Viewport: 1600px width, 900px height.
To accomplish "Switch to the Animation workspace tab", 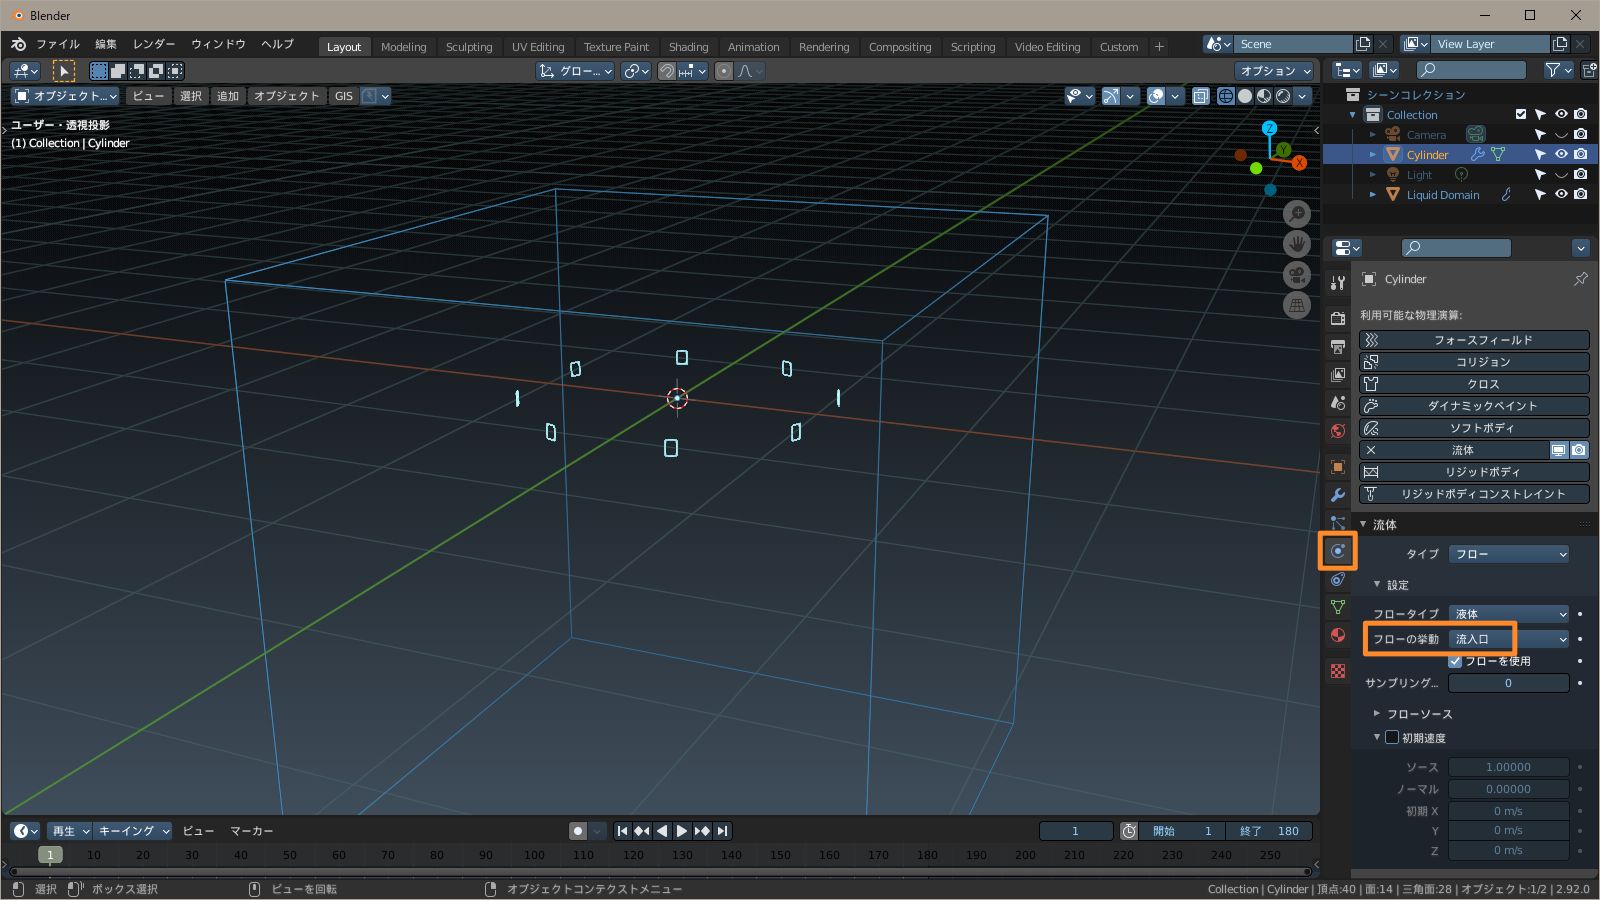I will pyautogui.click(x=753, y=47).
